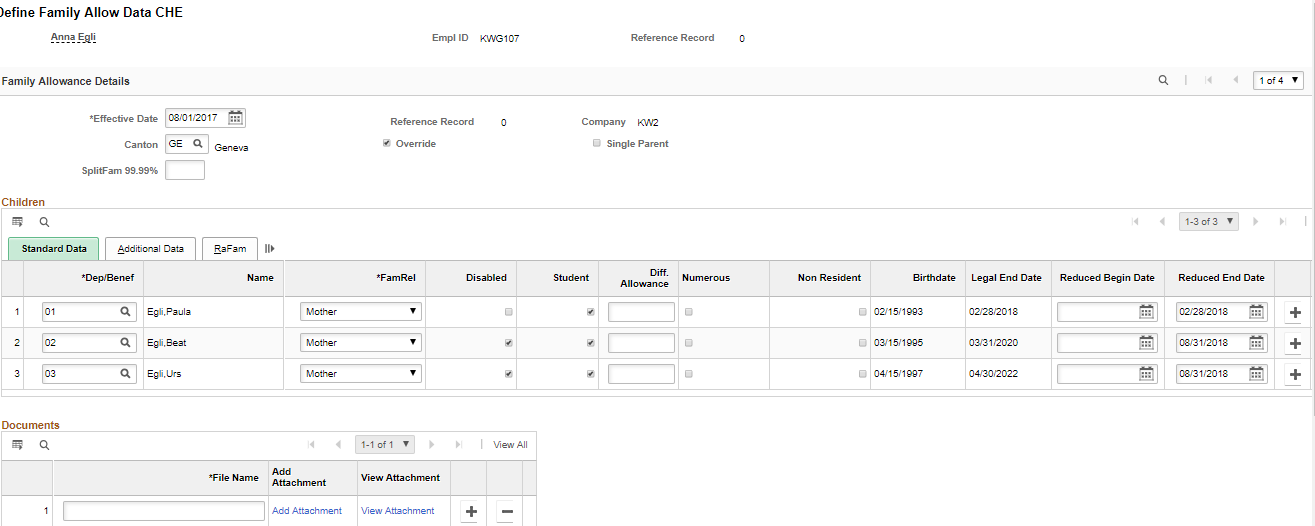
Task: Go to next row in Children grid
Action: pos(1256,221)
